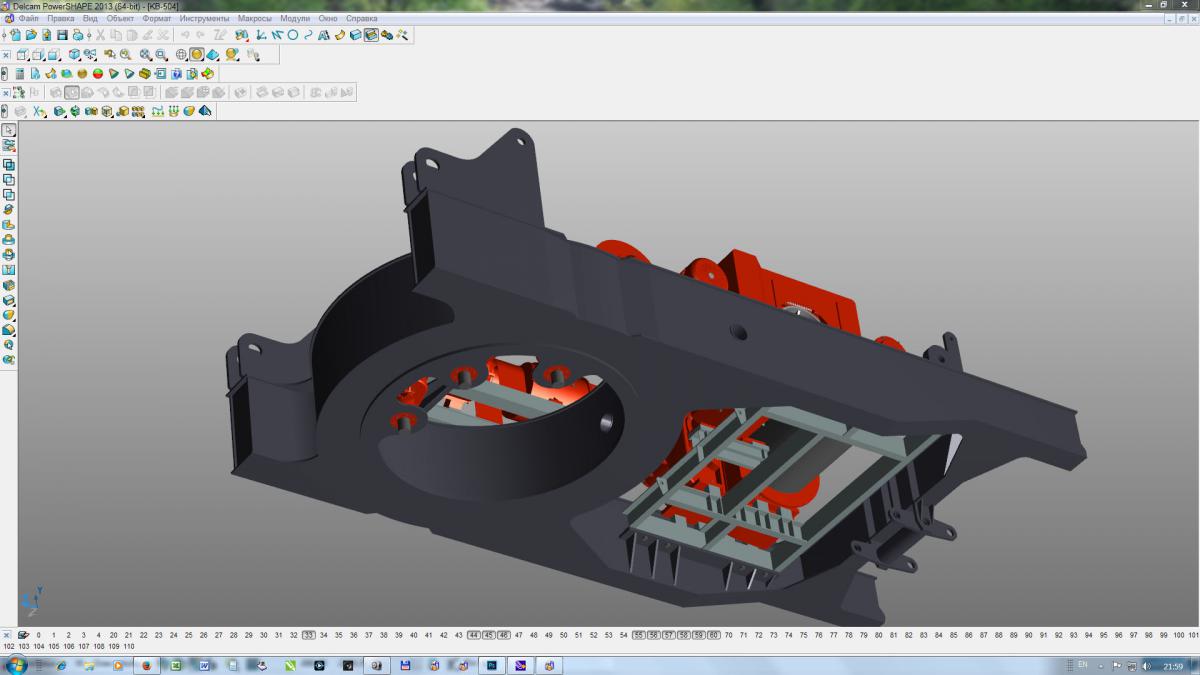Open the levels dialog icon beside level 0
The image size is (1200, 675).
[x=23, y=635]
